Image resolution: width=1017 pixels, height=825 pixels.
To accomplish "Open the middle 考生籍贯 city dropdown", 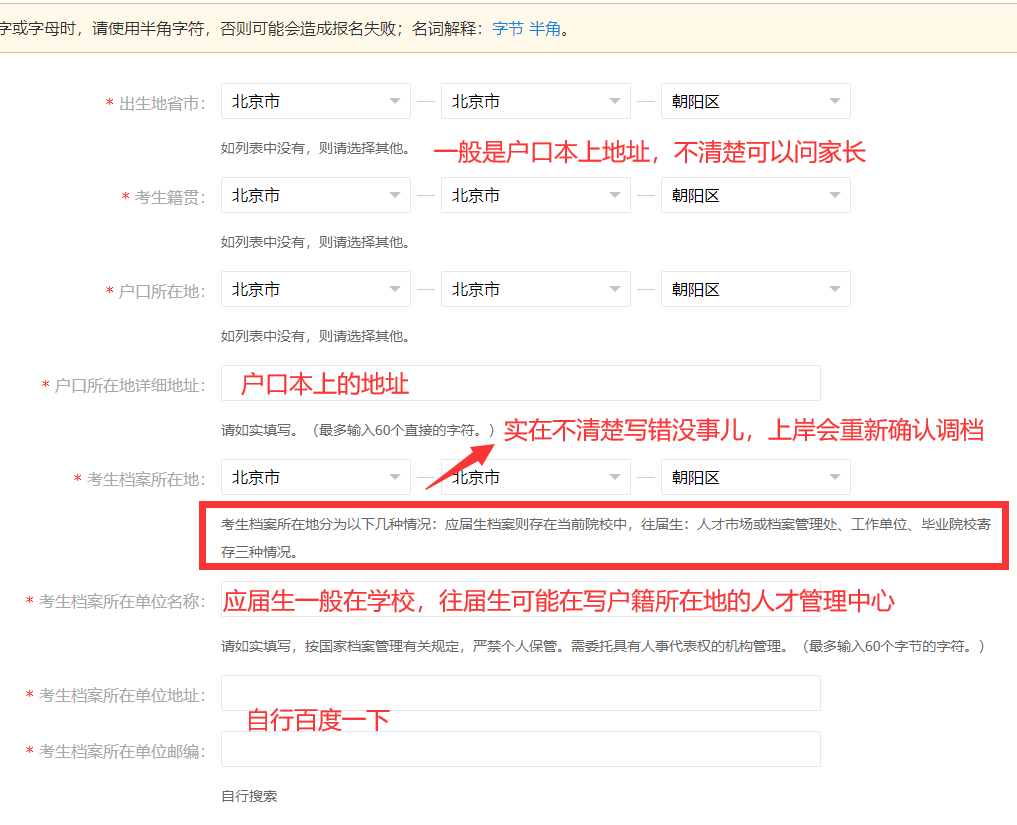I will [535, 195].
